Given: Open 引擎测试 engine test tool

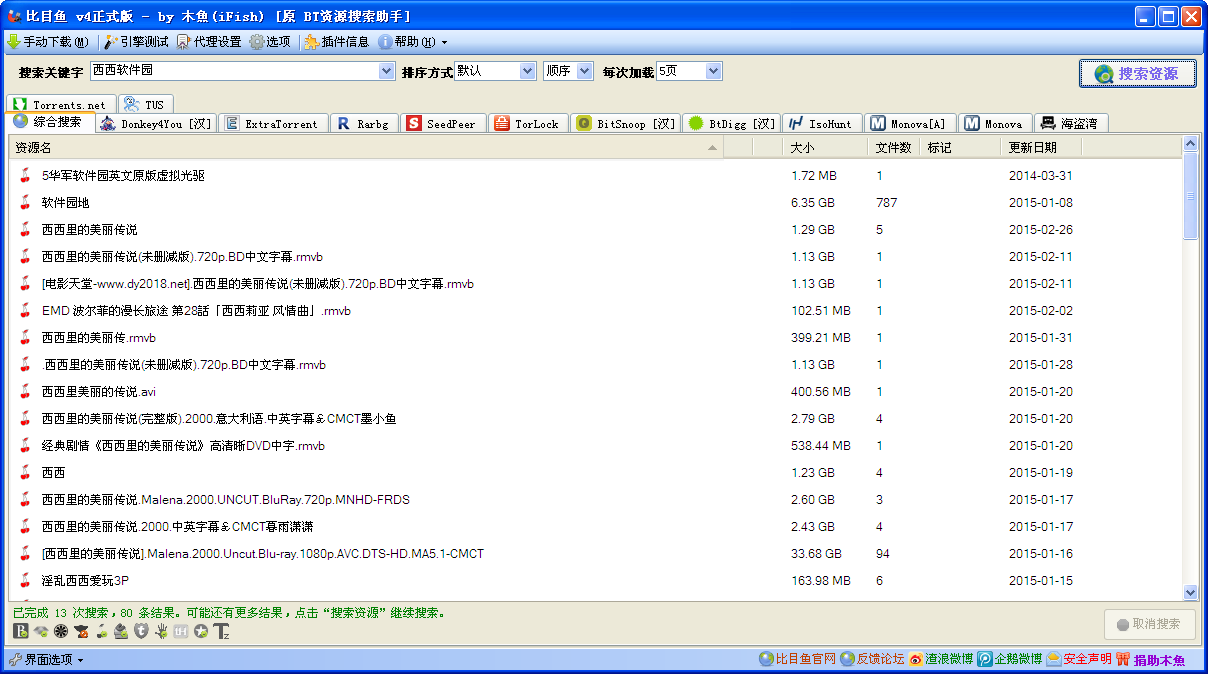Looking at the screenshot, I should [x=137, y=42].
